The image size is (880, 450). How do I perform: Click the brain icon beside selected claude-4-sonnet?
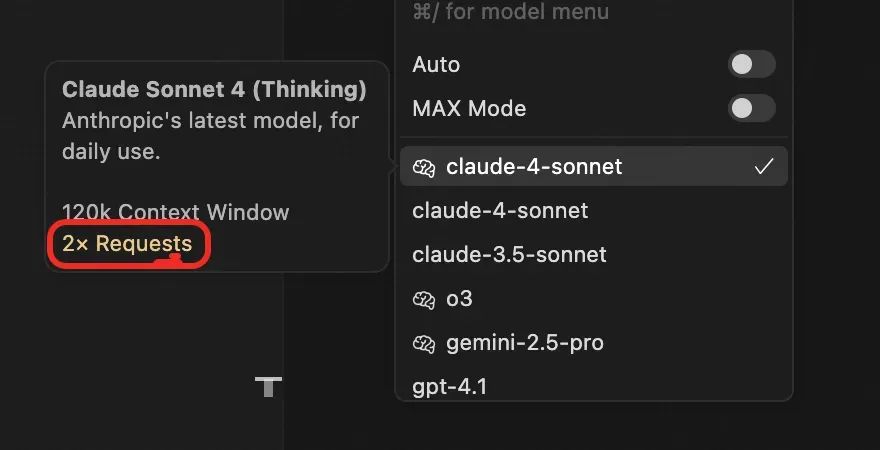424,167
